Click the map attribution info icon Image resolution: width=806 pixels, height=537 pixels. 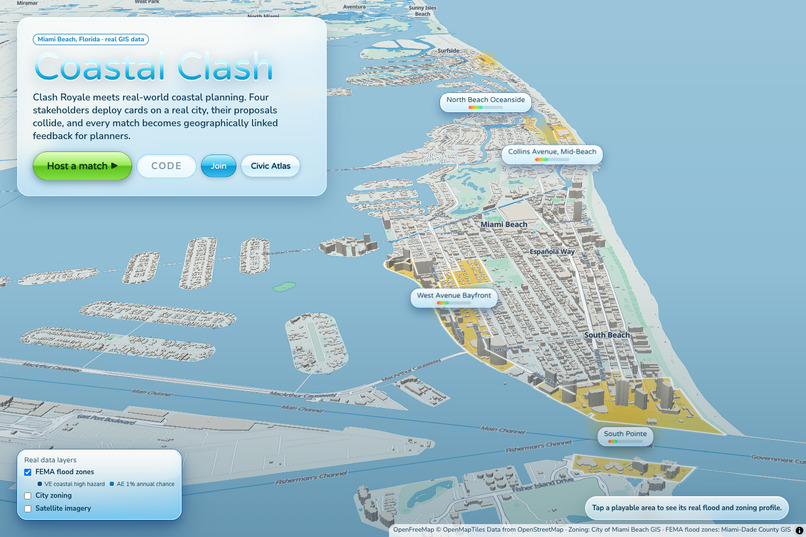(x=799, y=530)
